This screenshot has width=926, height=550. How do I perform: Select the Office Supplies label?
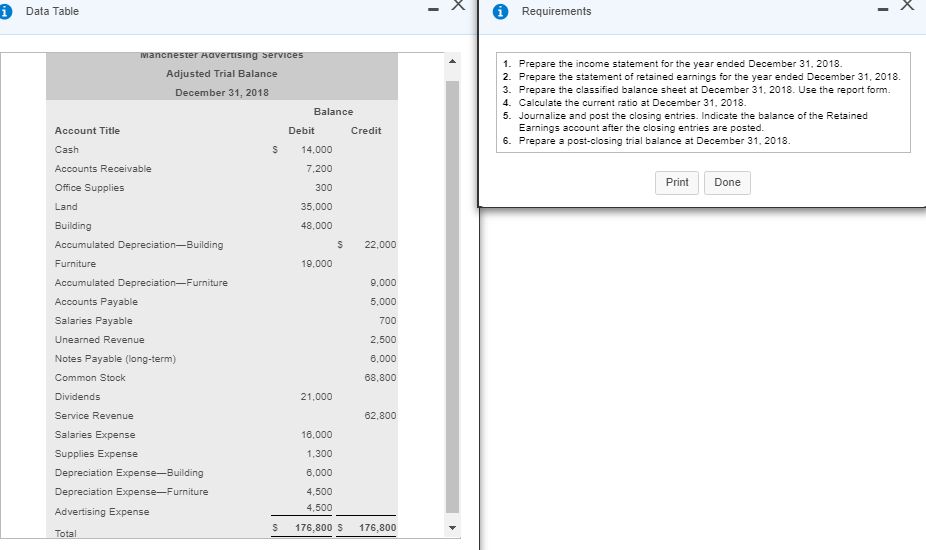(x=89, y=188)
